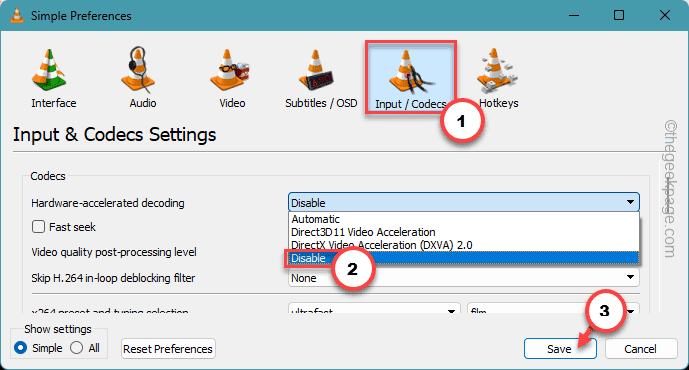Minimize the Simple Preferences window
Image resolution: width=689 pixels, height=370 pixels.
[x=573, y=15]
